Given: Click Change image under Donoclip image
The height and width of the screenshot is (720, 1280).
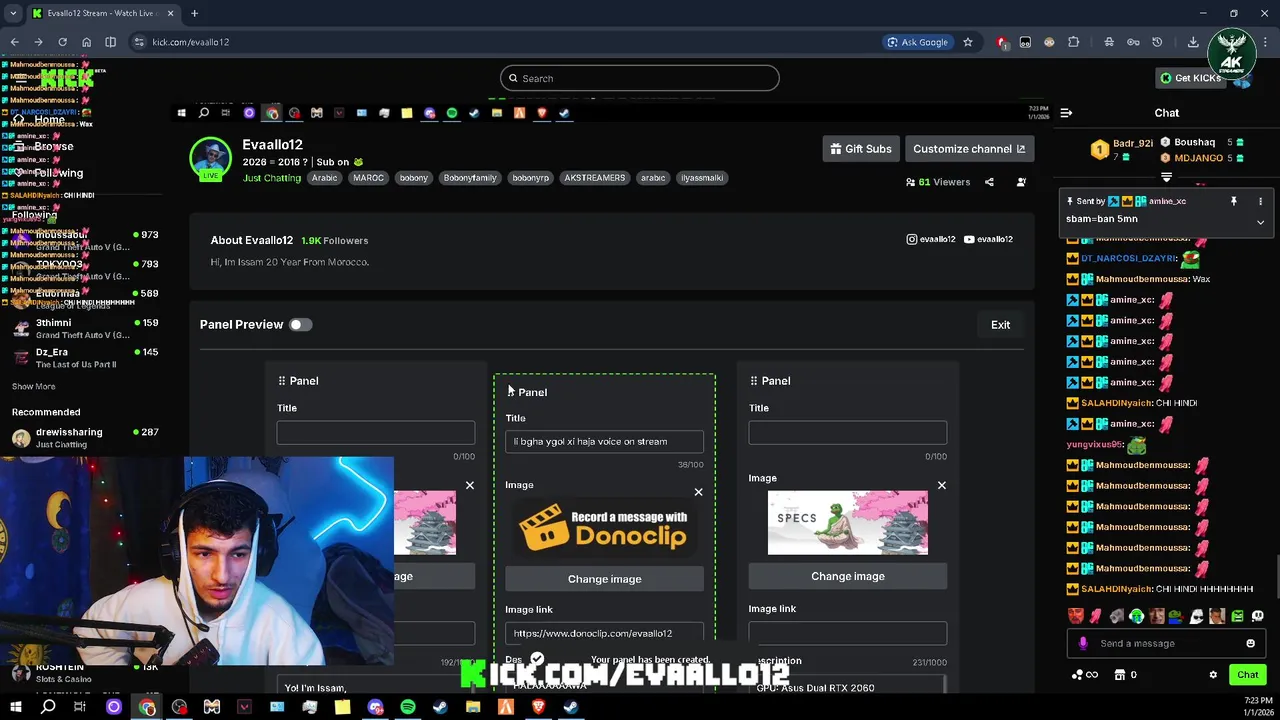Looking at the screenshot, I should 604,579.
